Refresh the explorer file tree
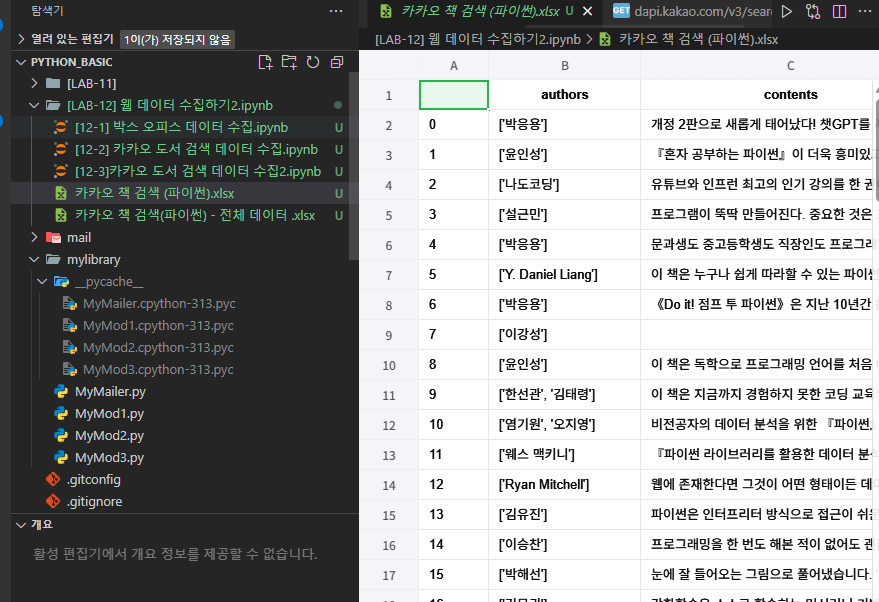The height and width of the screenshot is (602, 879). (x=313, y=62)
